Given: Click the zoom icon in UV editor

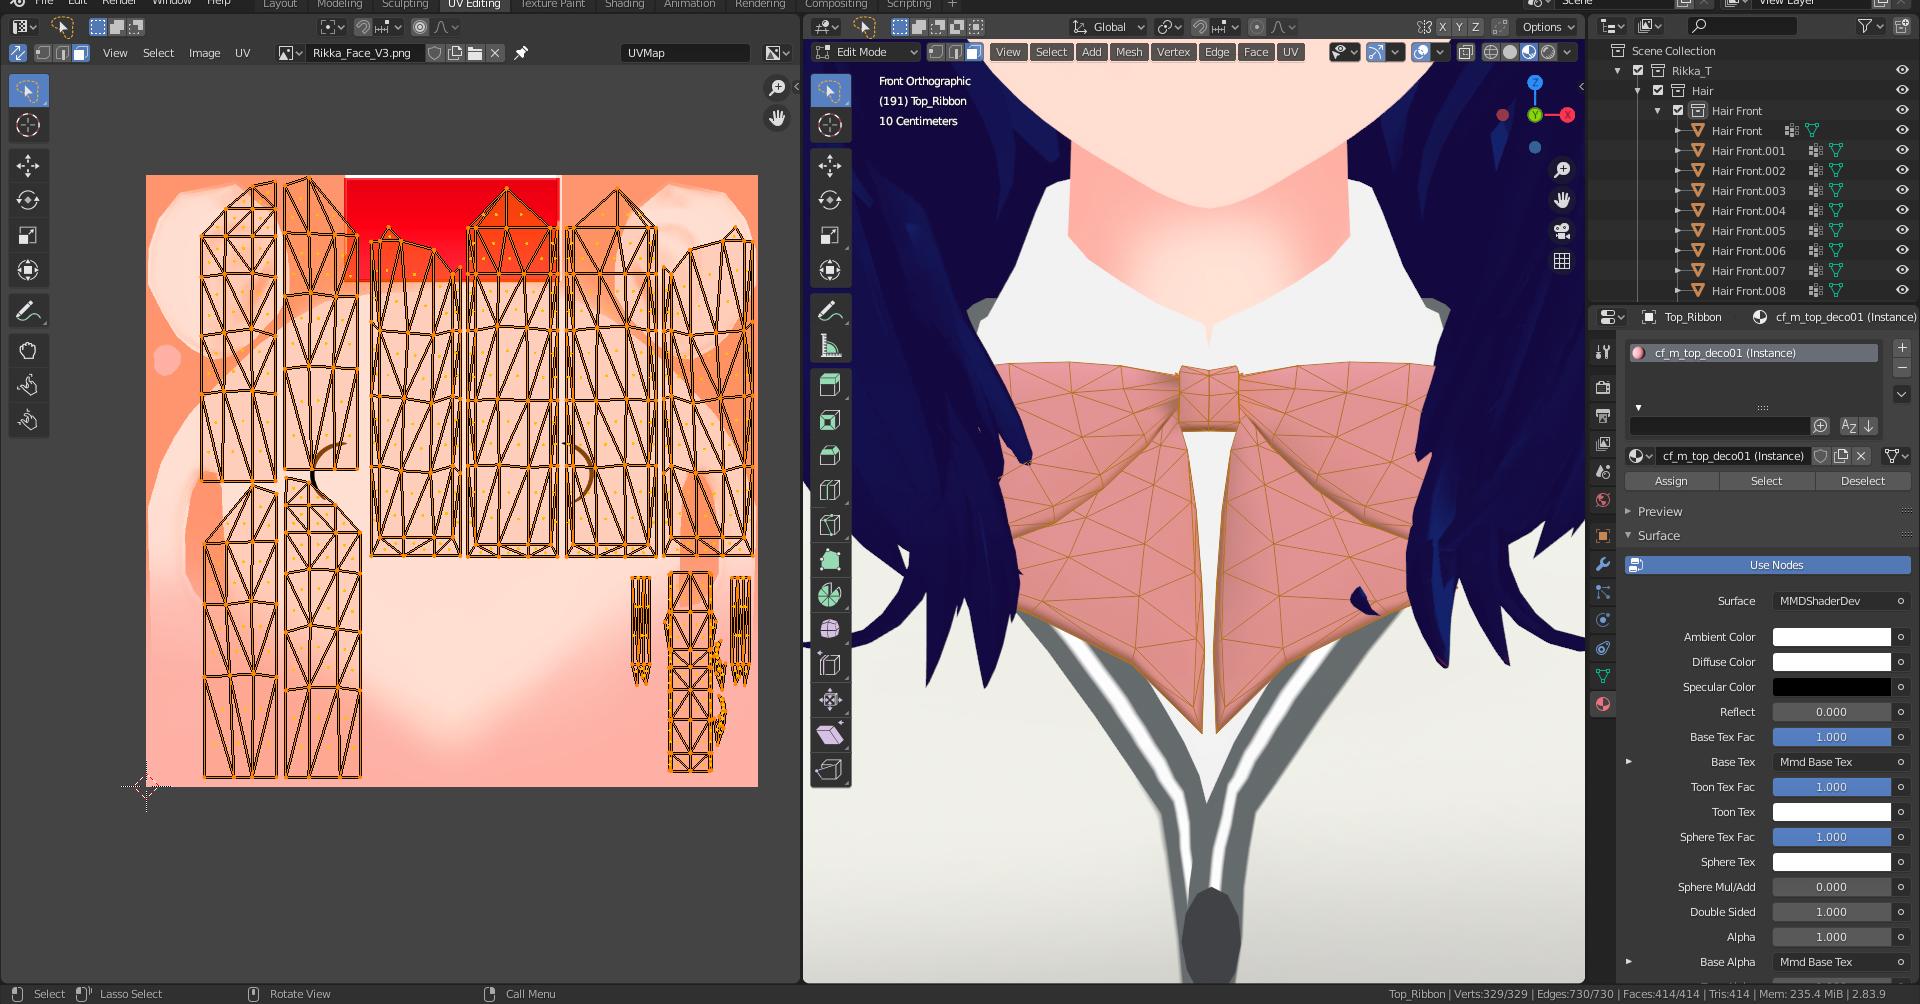Looking at the screenshot, I should point(777,88).
